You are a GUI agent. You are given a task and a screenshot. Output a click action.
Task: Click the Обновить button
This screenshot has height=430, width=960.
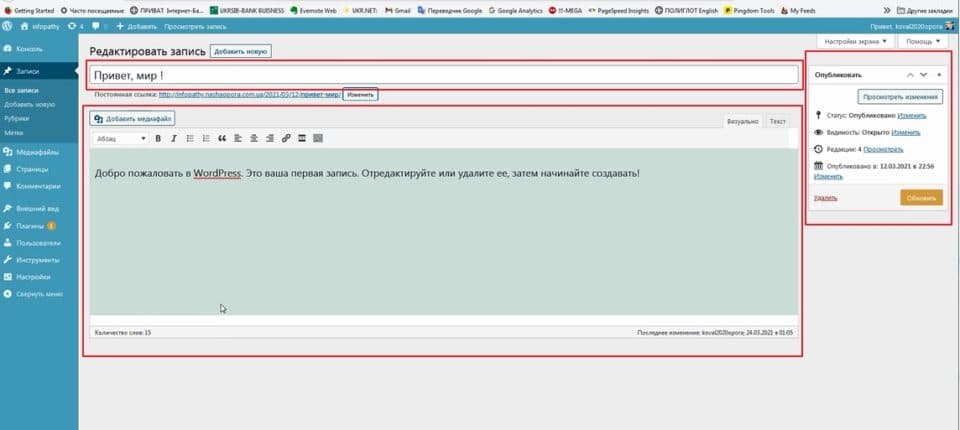click(921, 198)
